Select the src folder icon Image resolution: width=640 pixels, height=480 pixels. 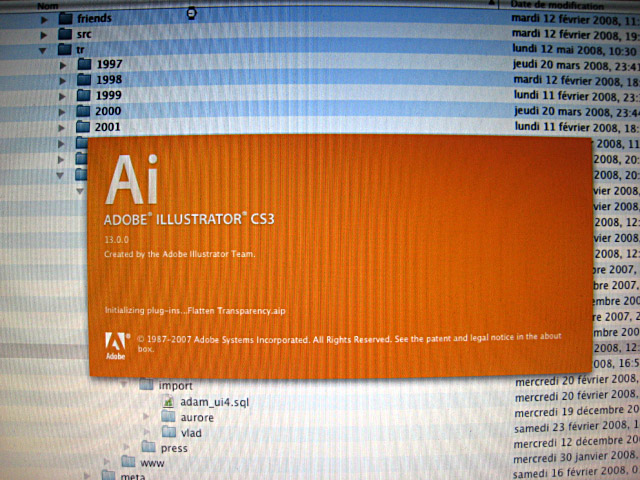tap(65, 34)
